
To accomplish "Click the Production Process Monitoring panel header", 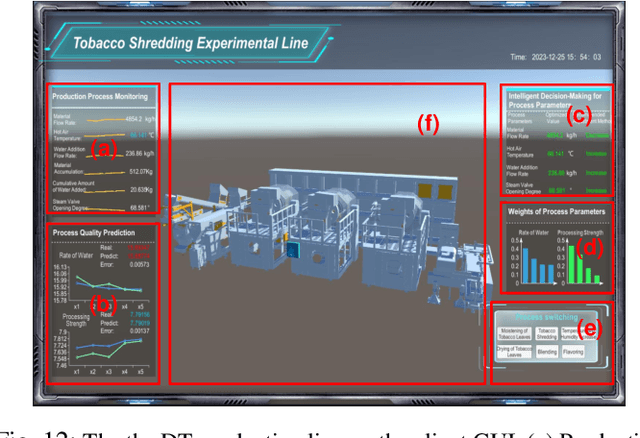I will point(100,97).
